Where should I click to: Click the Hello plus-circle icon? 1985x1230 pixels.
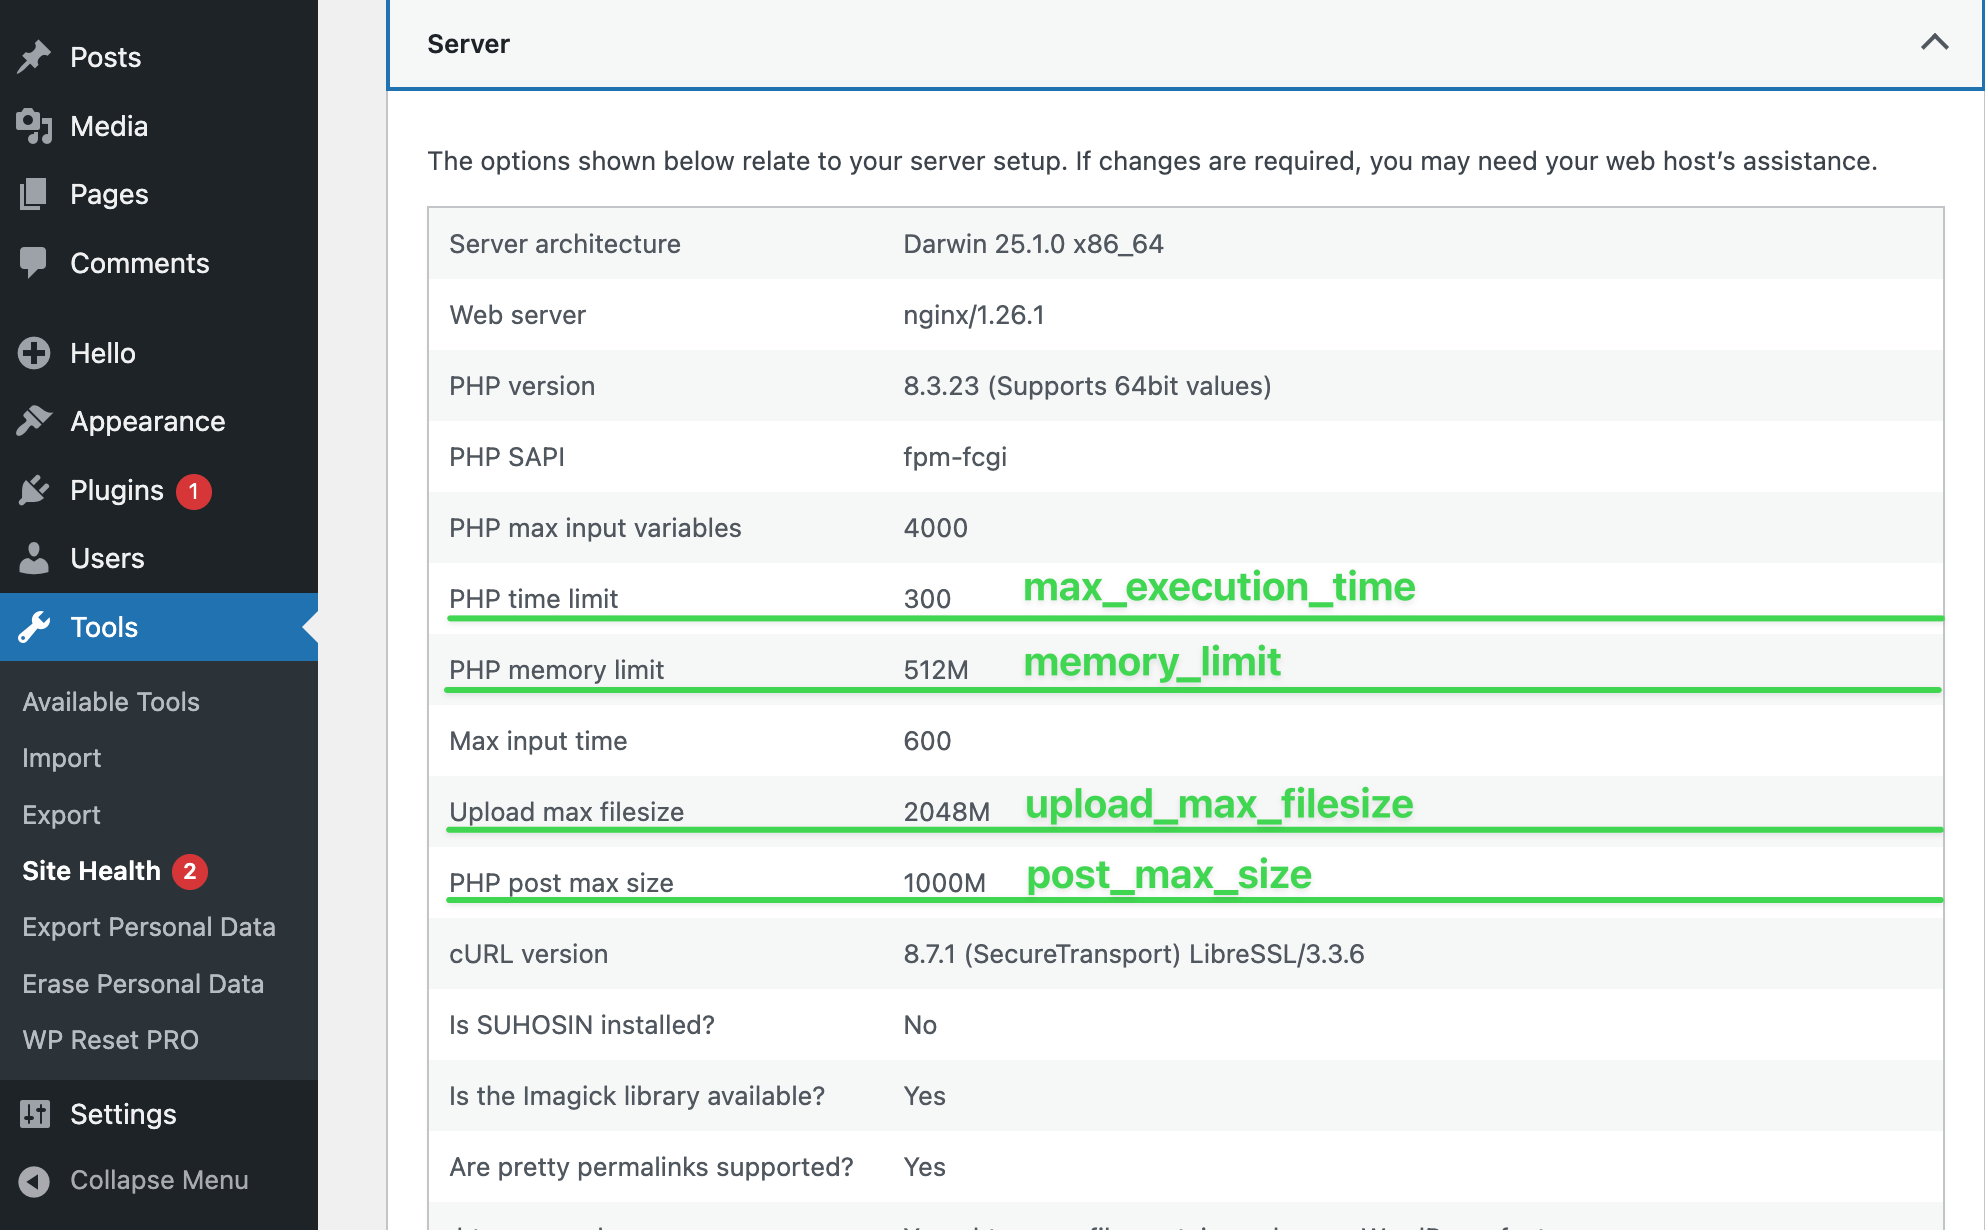click(x=34, y=353)
